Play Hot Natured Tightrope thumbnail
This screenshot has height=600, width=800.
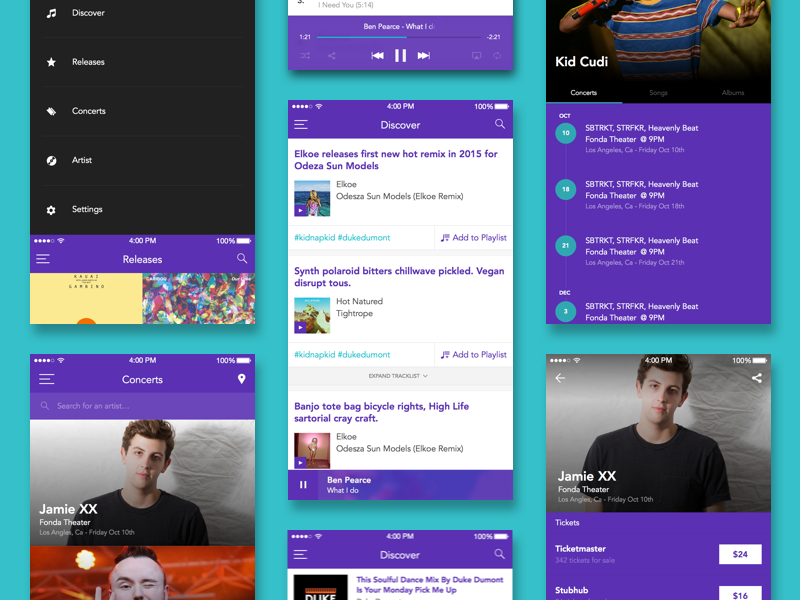(x=312, y=315)
